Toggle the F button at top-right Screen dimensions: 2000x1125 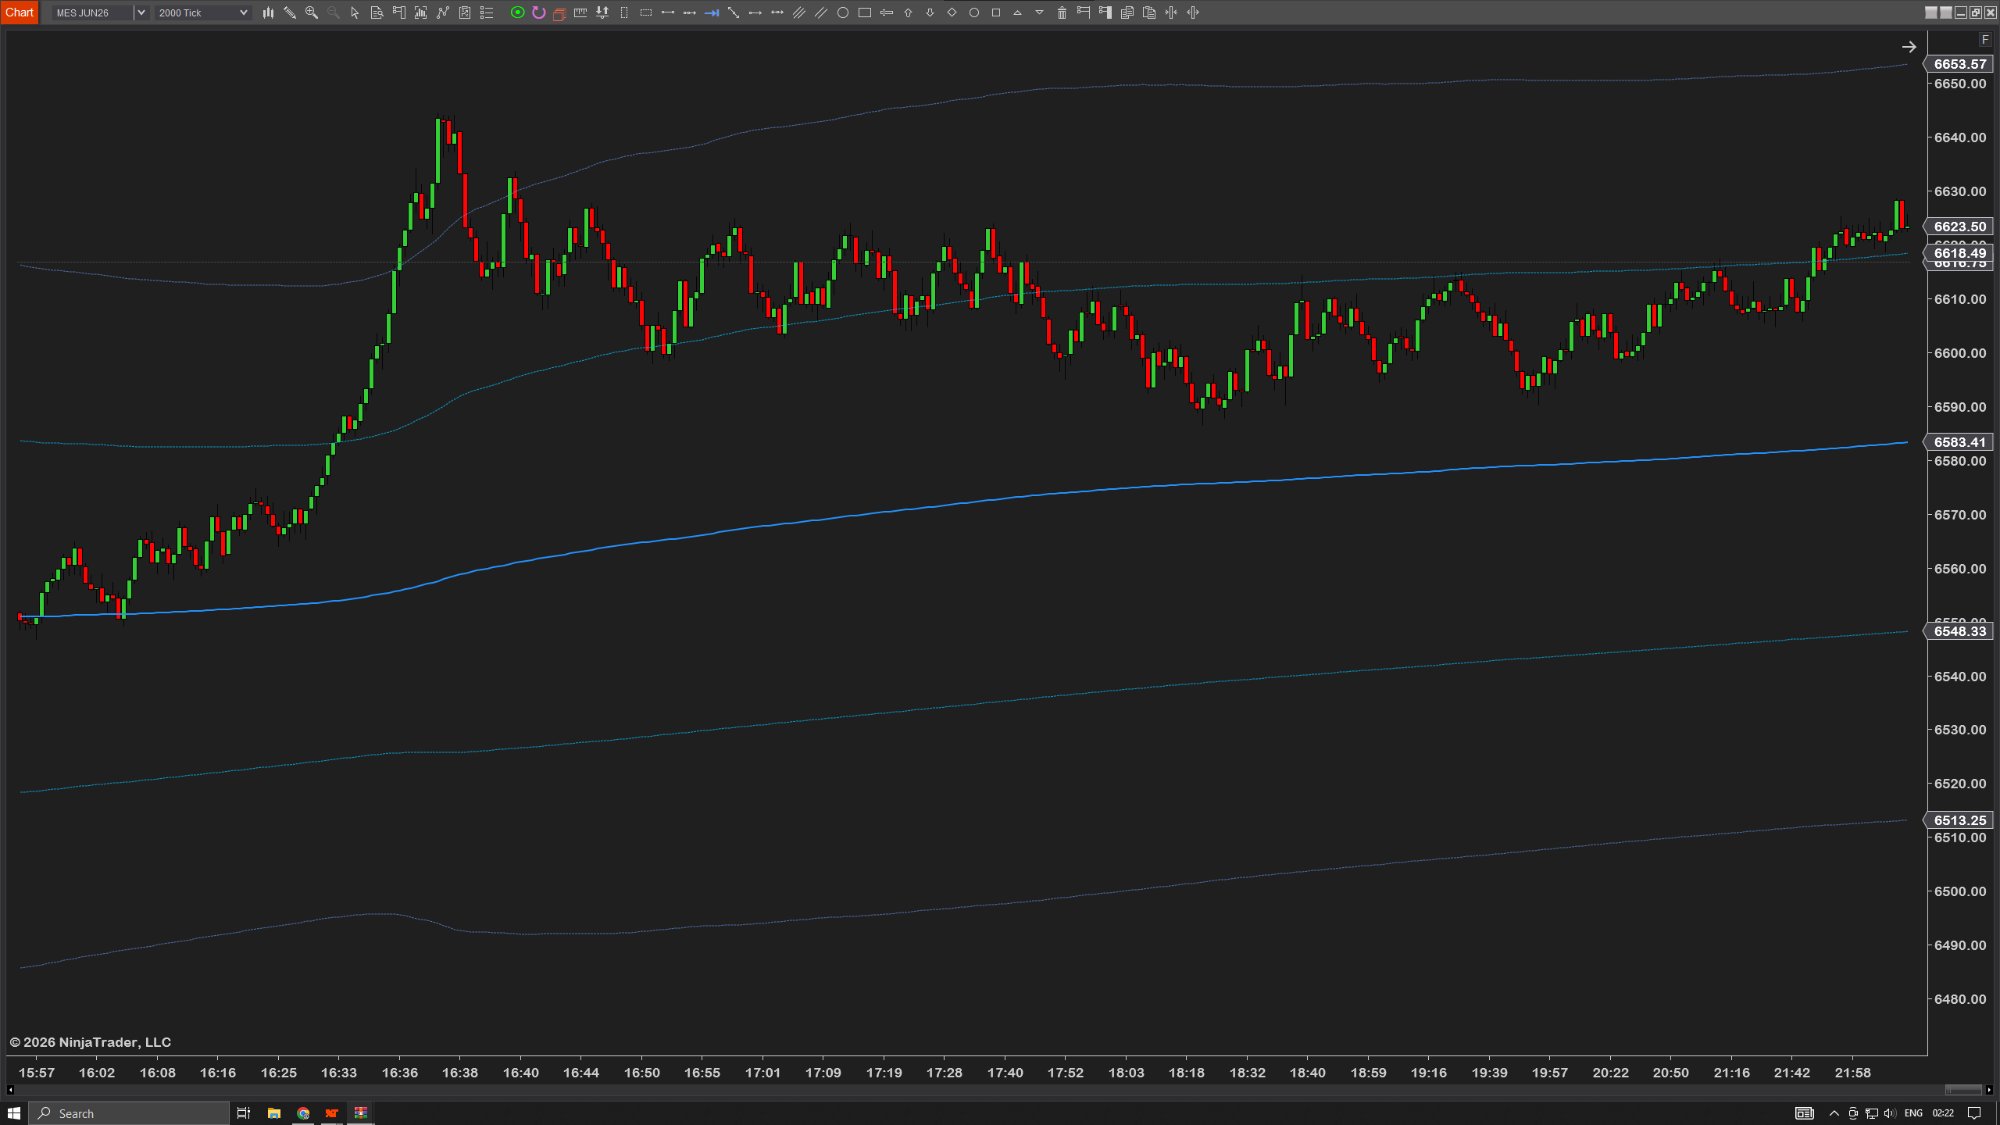[1984, 40]
